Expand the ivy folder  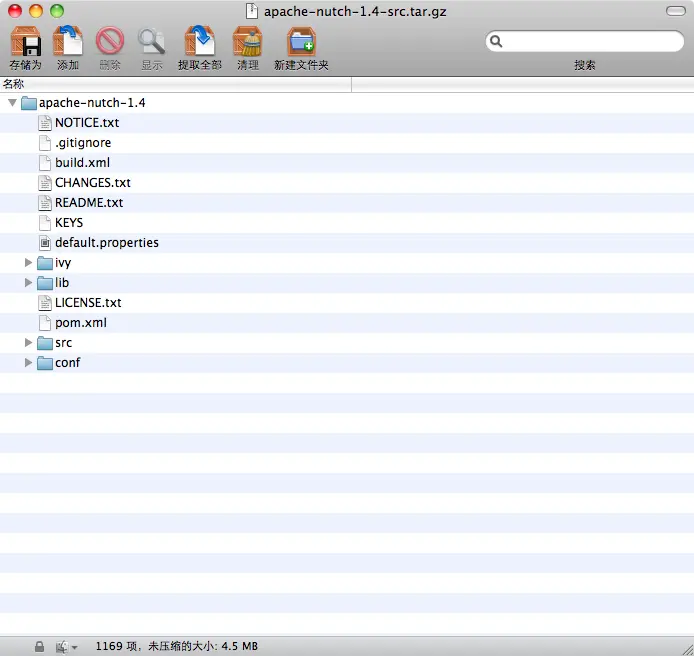click(28, 262)
